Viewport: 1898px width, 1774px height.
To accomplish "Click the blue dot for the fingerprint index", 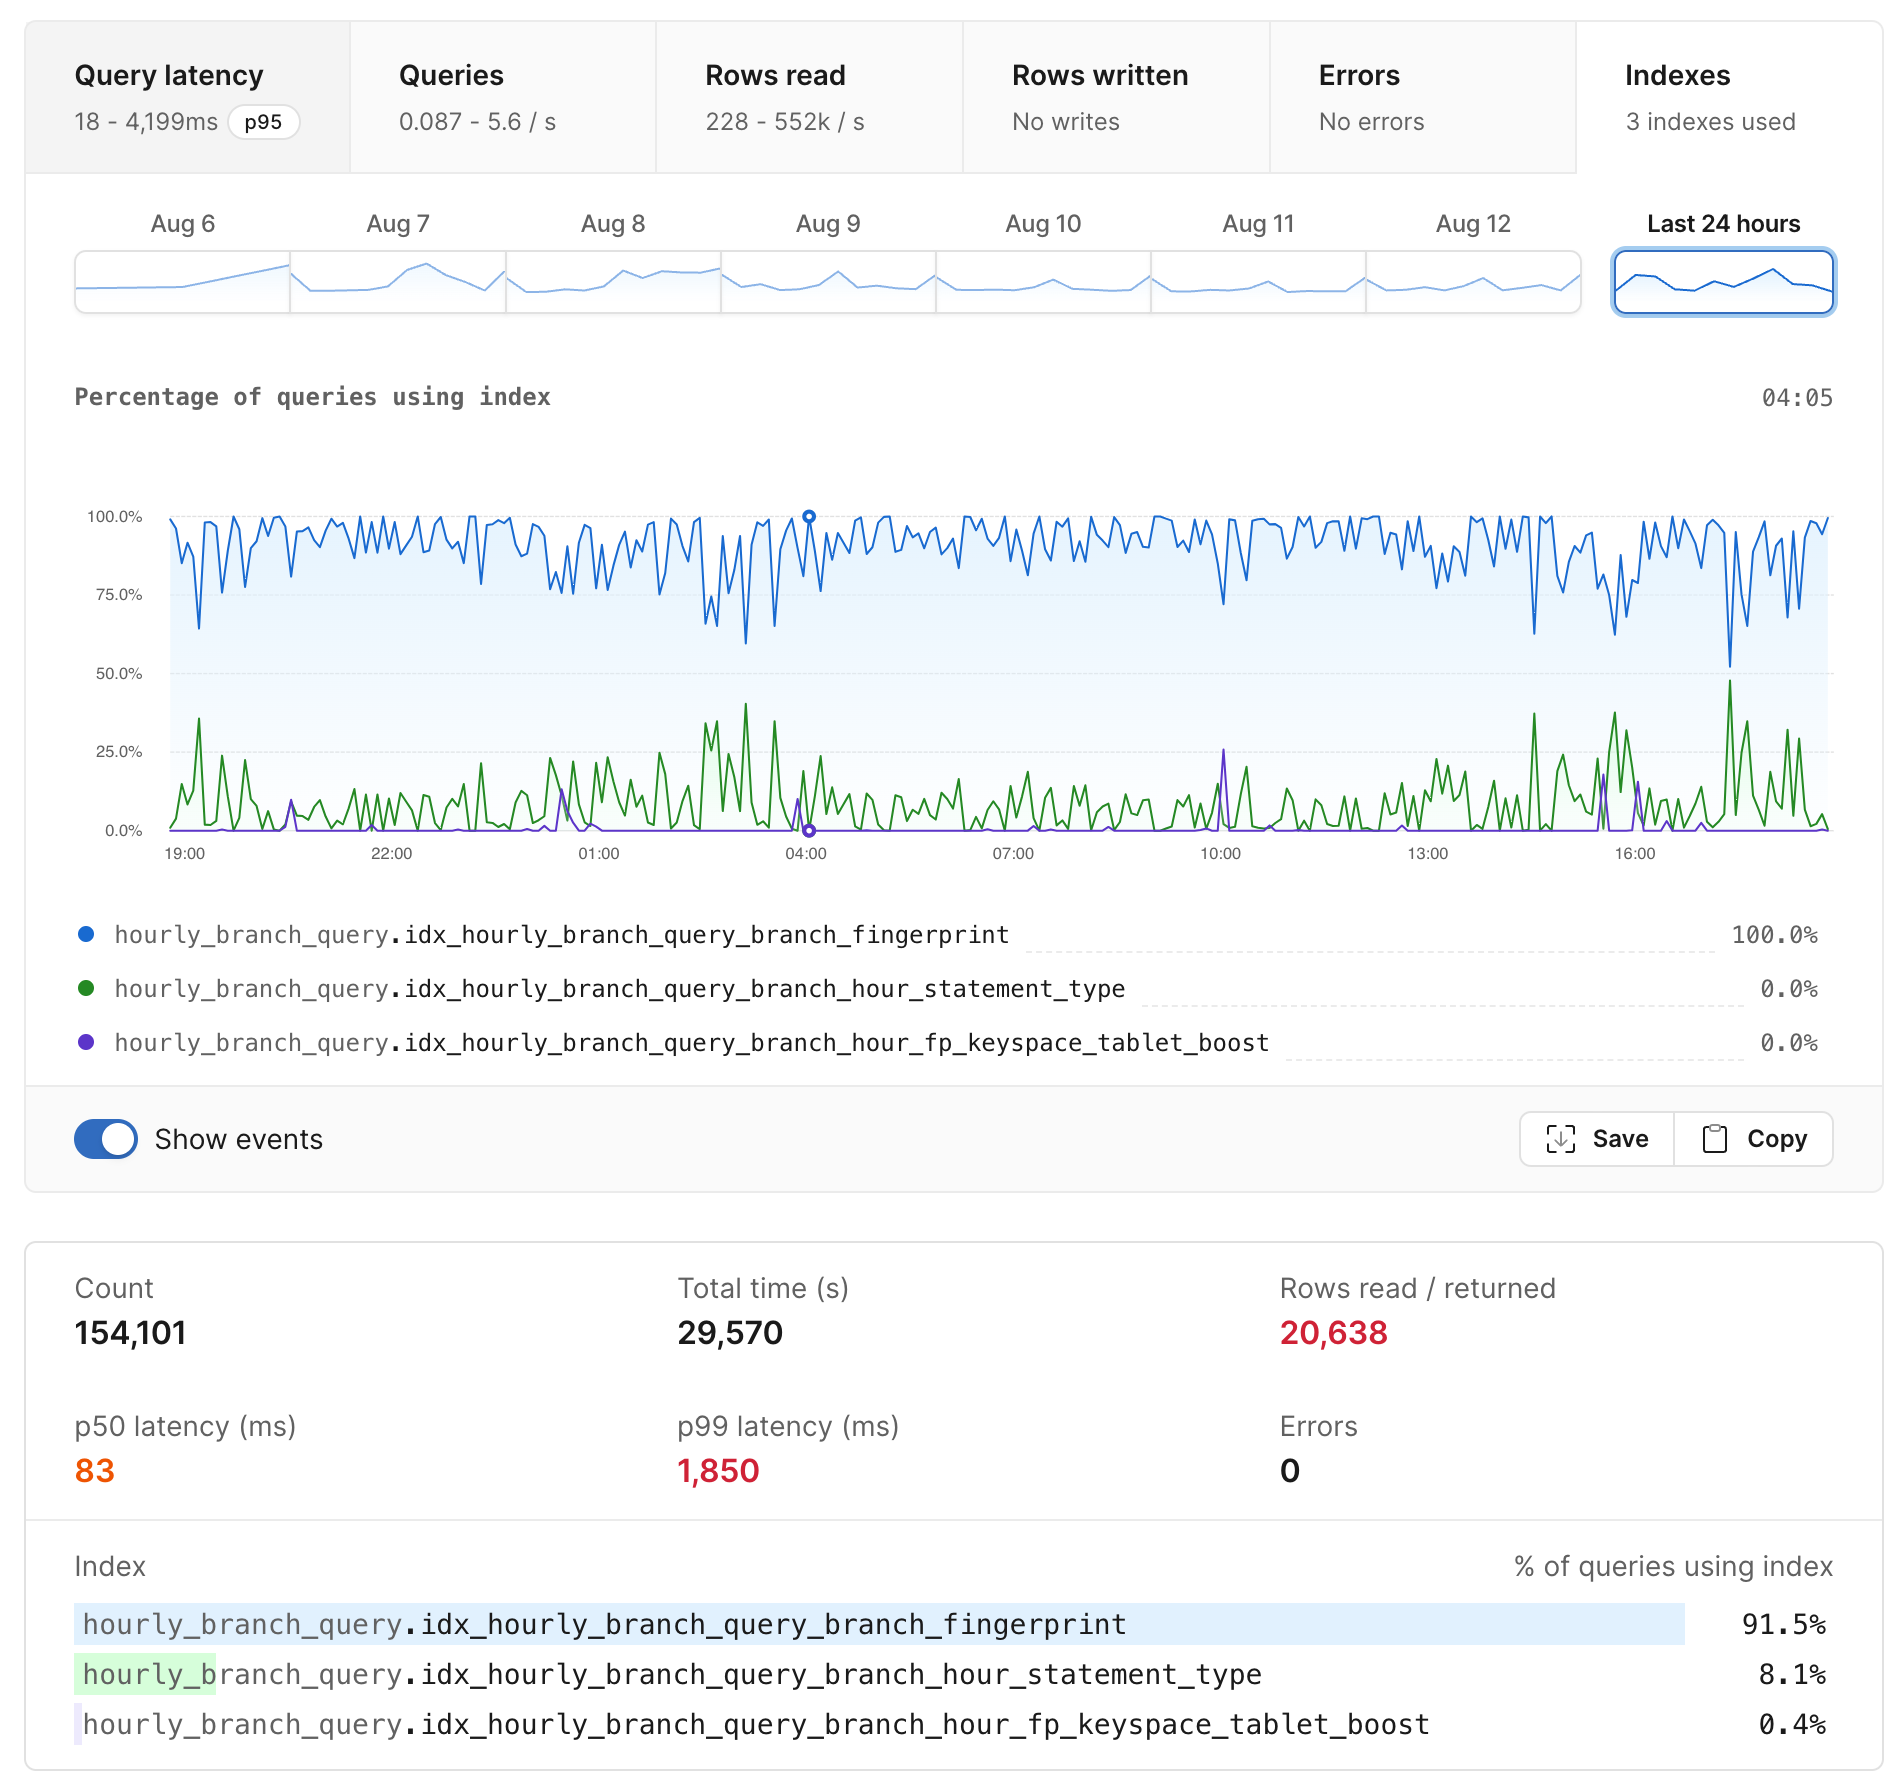I will pos(86,934).
